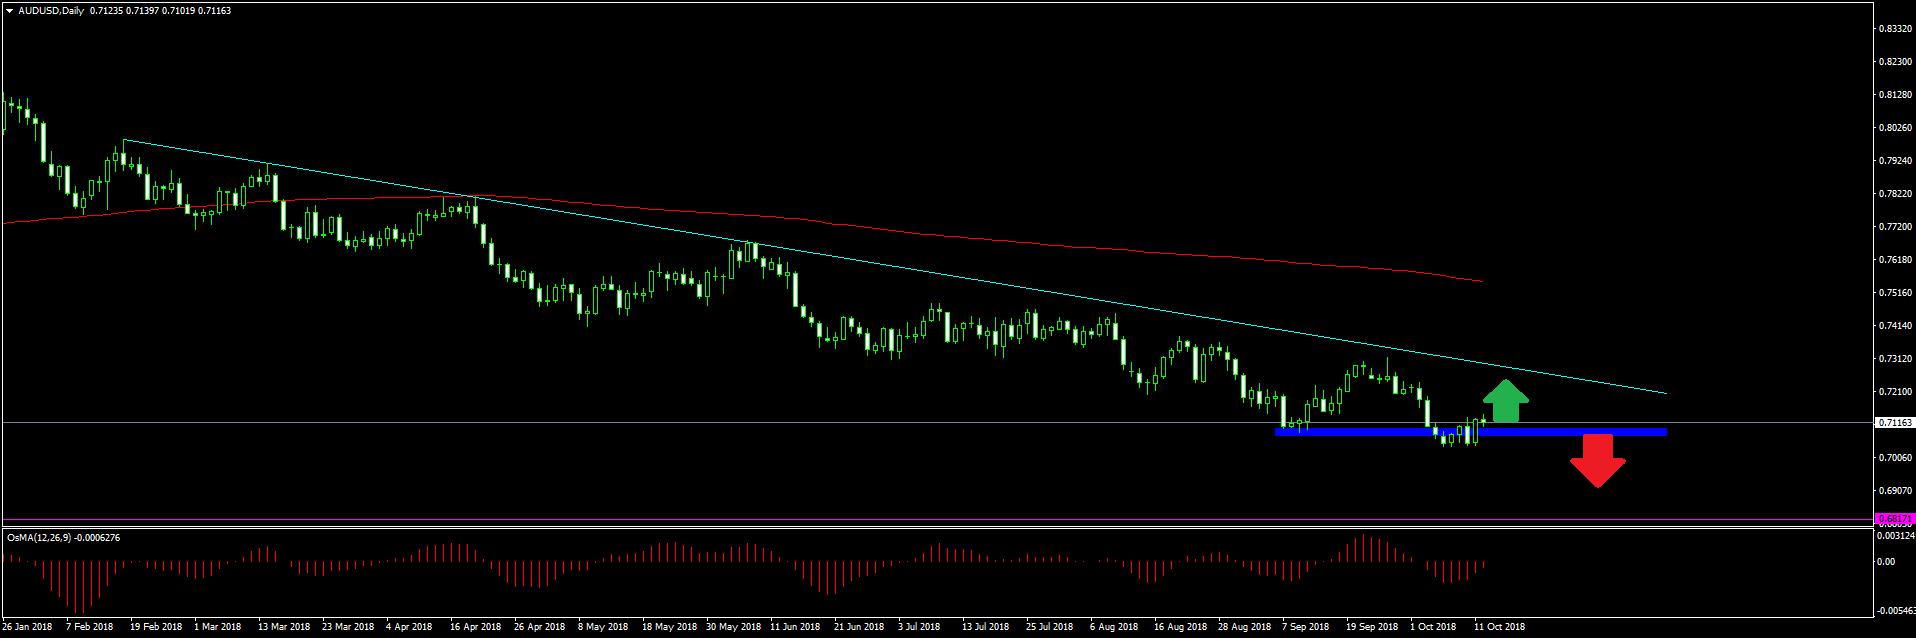Click the 11 Oct 2018 date label

pos(1500,627)
